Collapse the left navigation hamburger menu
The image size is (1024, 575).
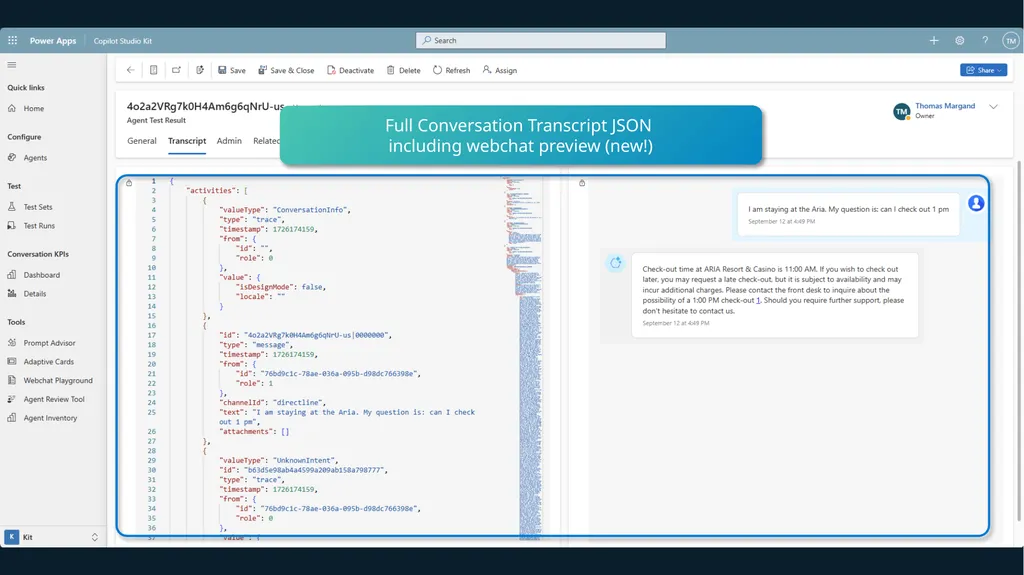(12, 65)
